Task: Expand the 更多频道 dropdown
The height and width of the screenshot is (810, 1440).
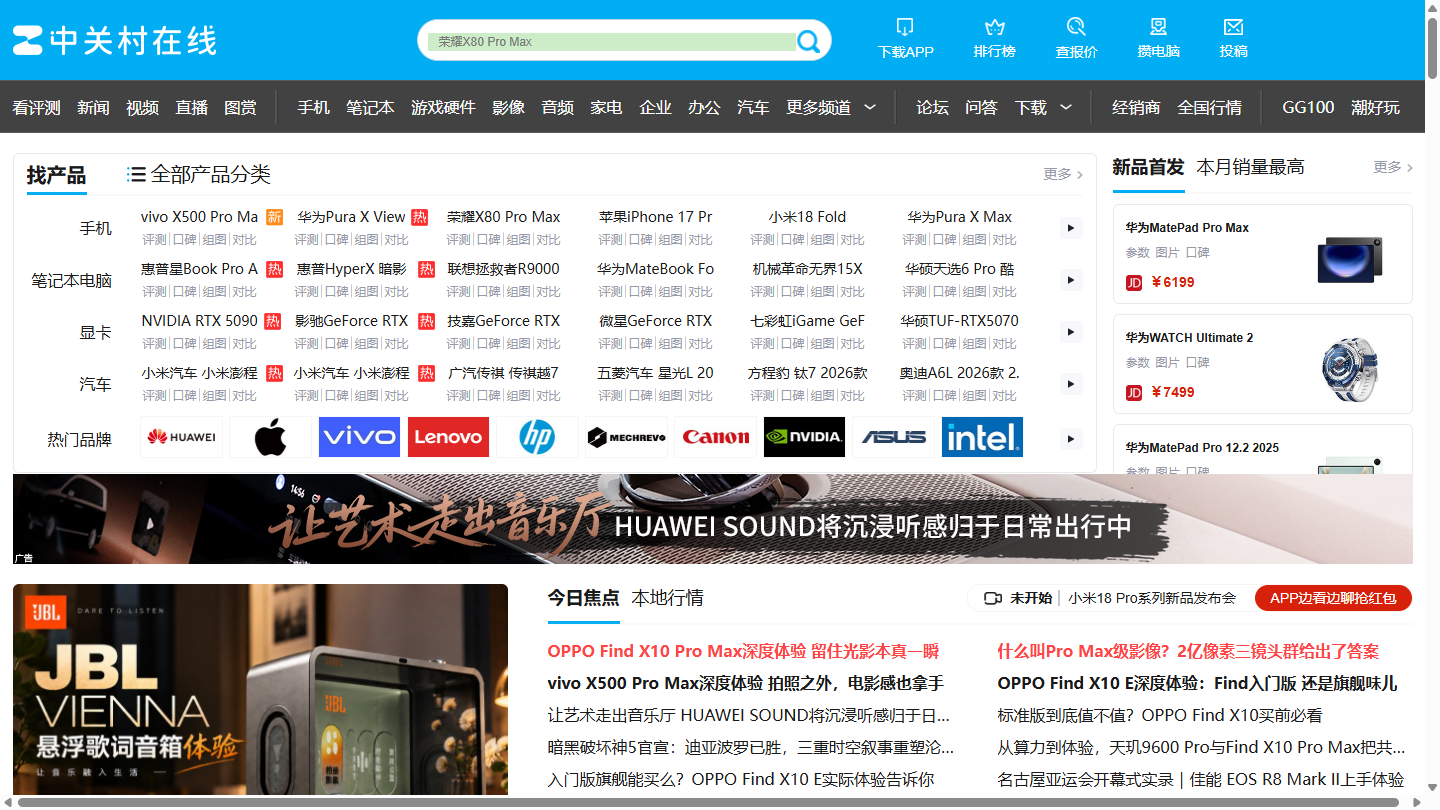Action: (870, 107)
